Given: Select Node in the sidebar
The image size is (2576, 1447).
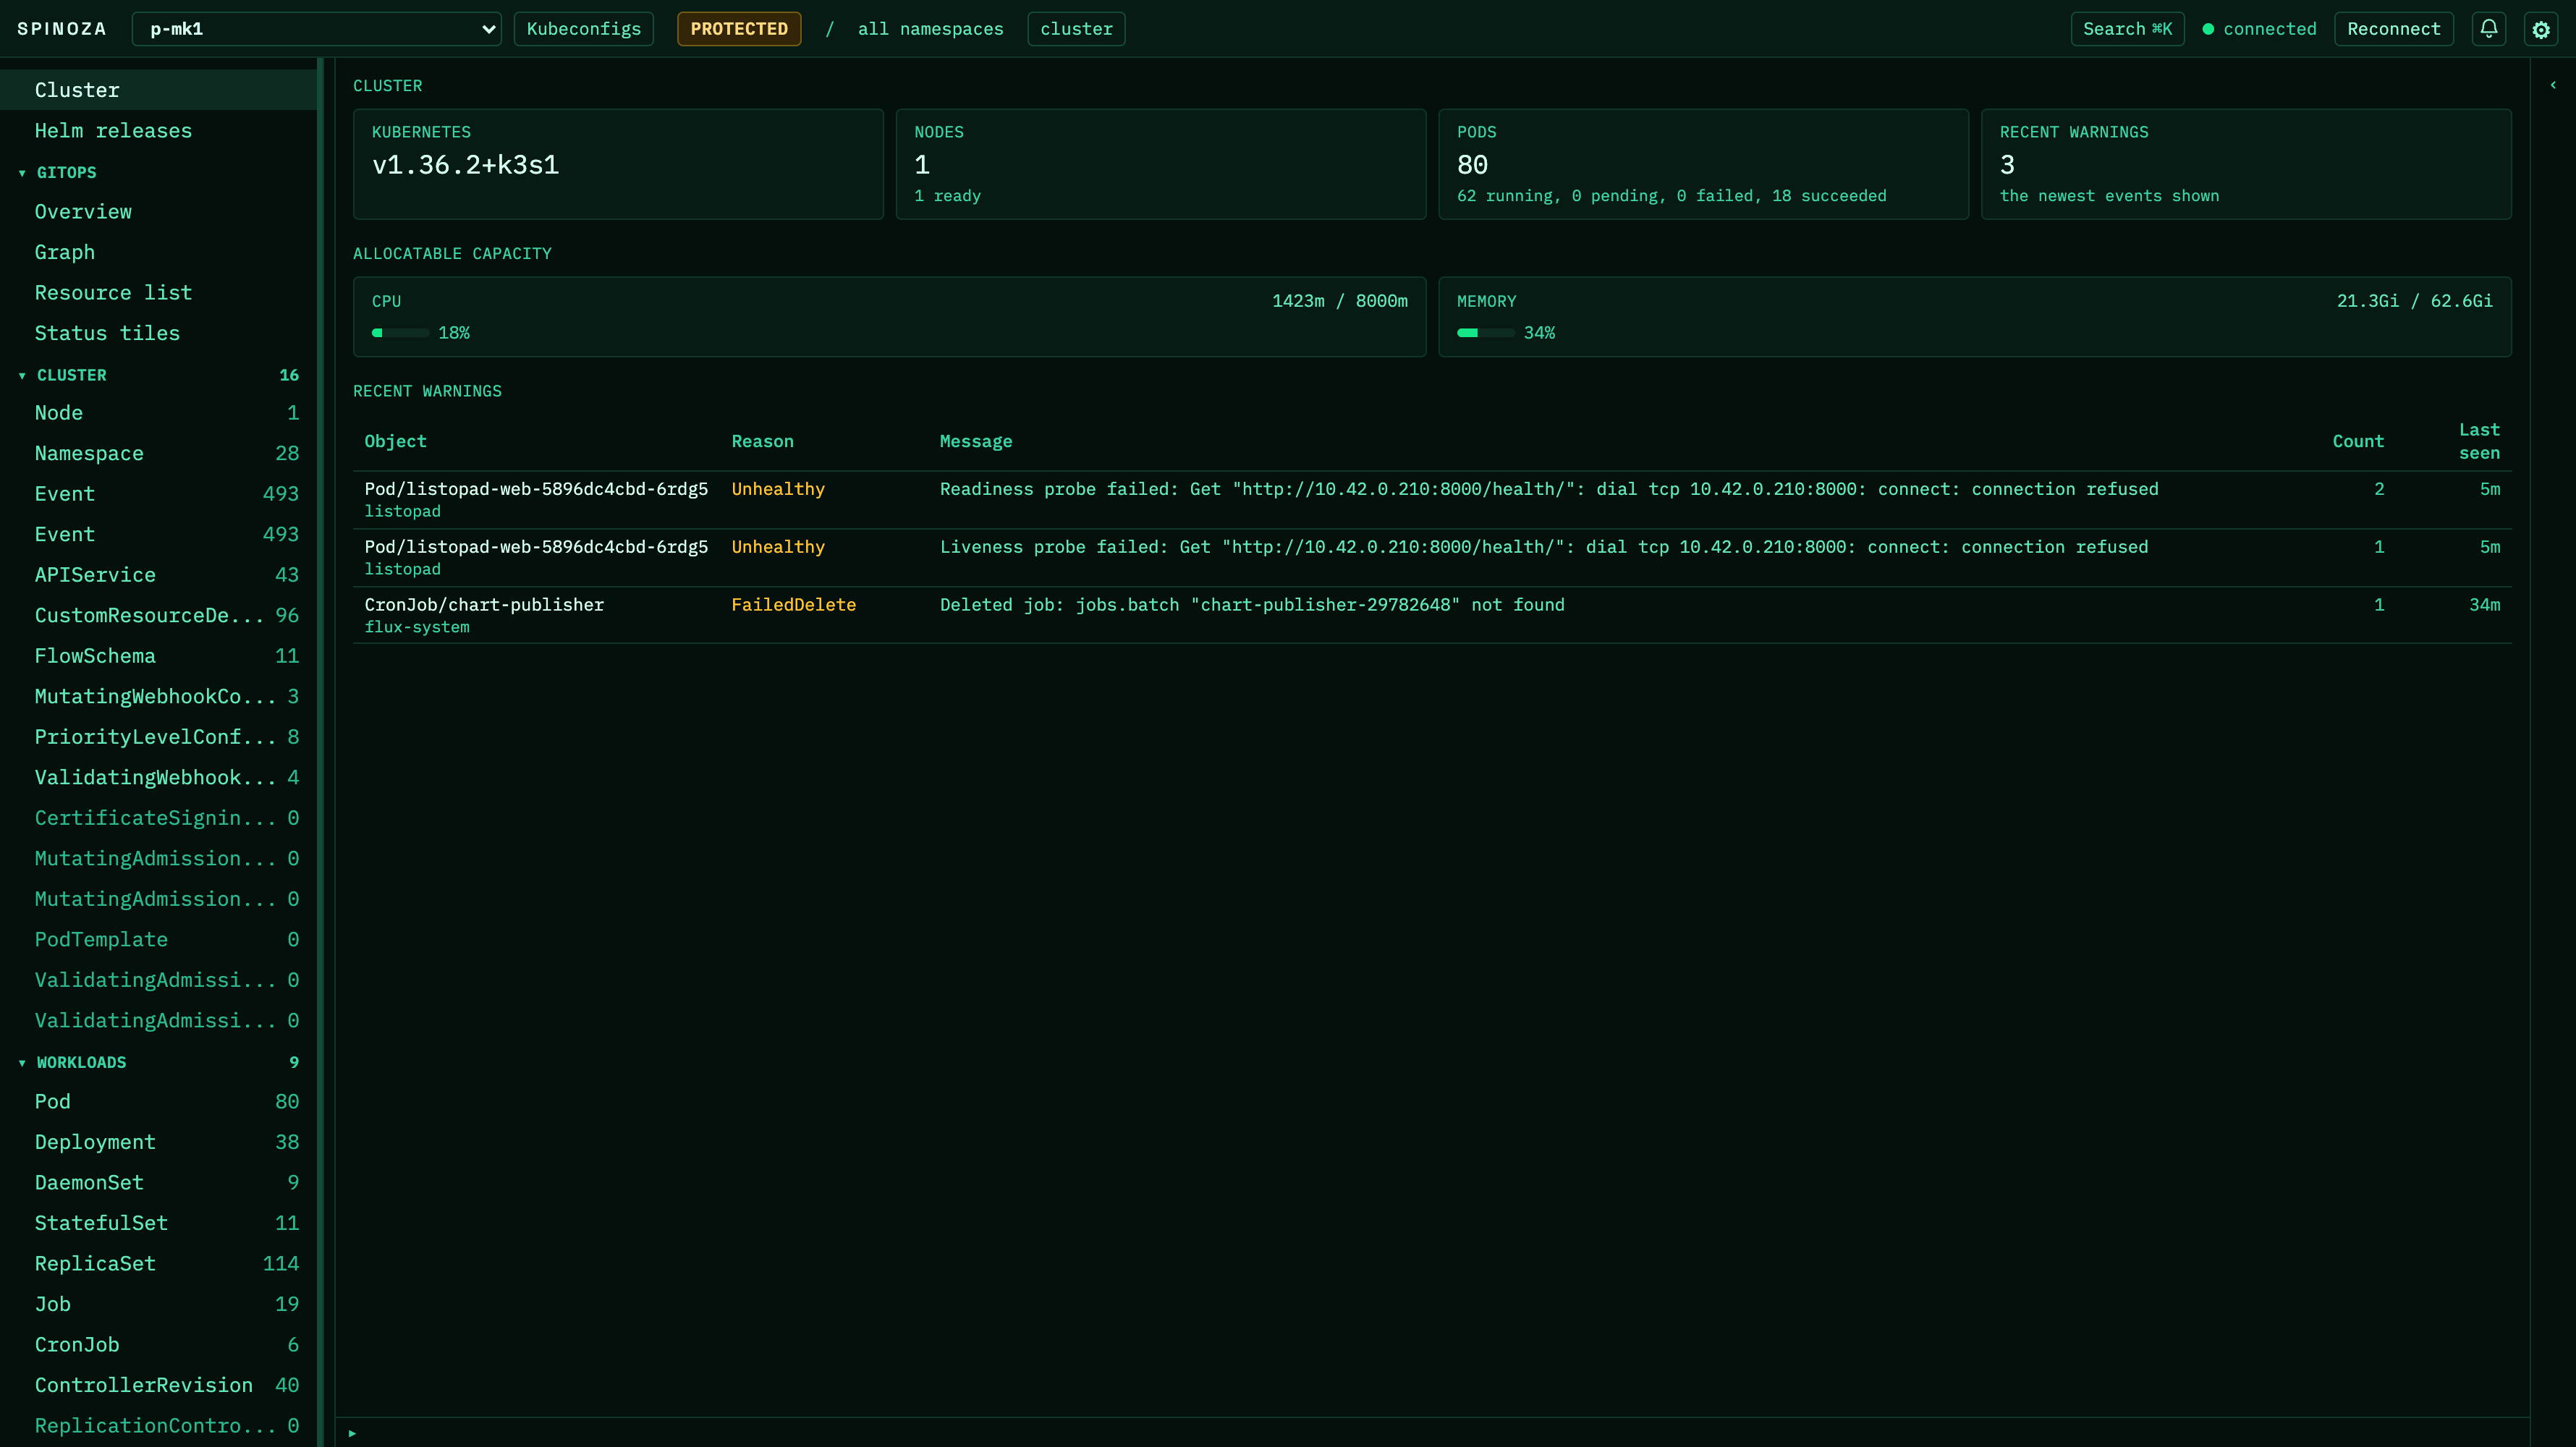Looking at the screenshot, I should tap(158, 413).
